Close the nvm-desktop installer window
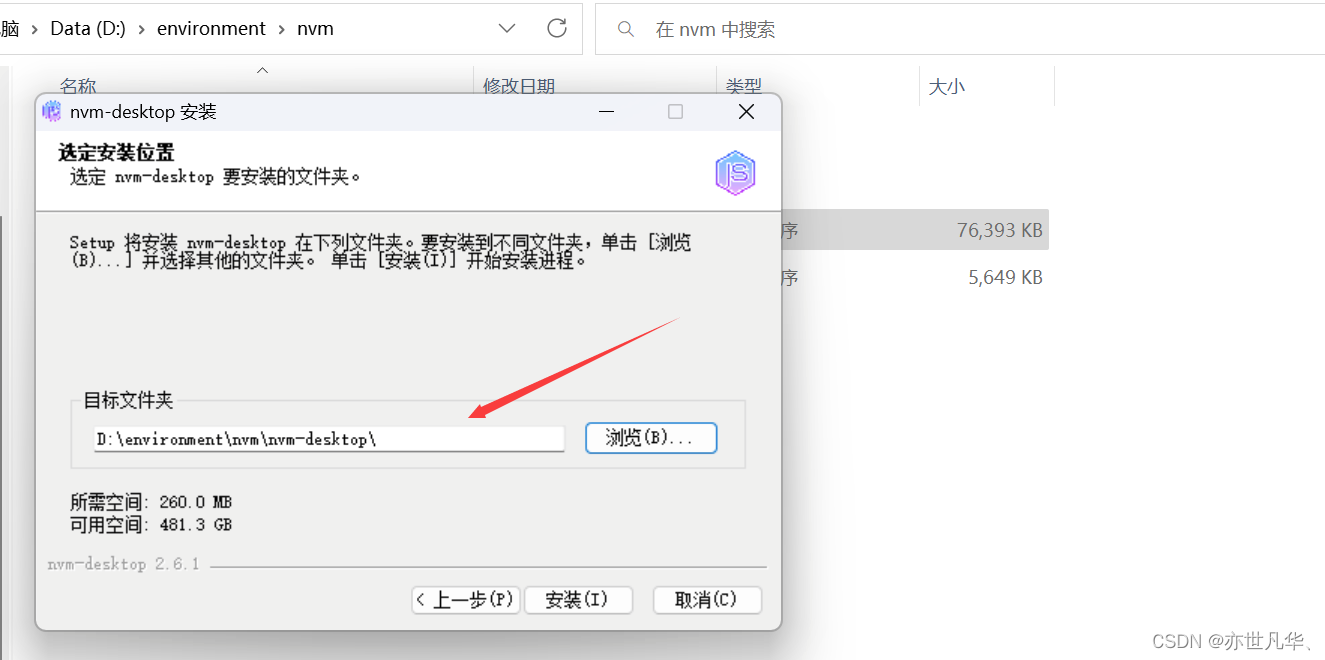The image size is (1325, 660). click(x=746, y=112)
